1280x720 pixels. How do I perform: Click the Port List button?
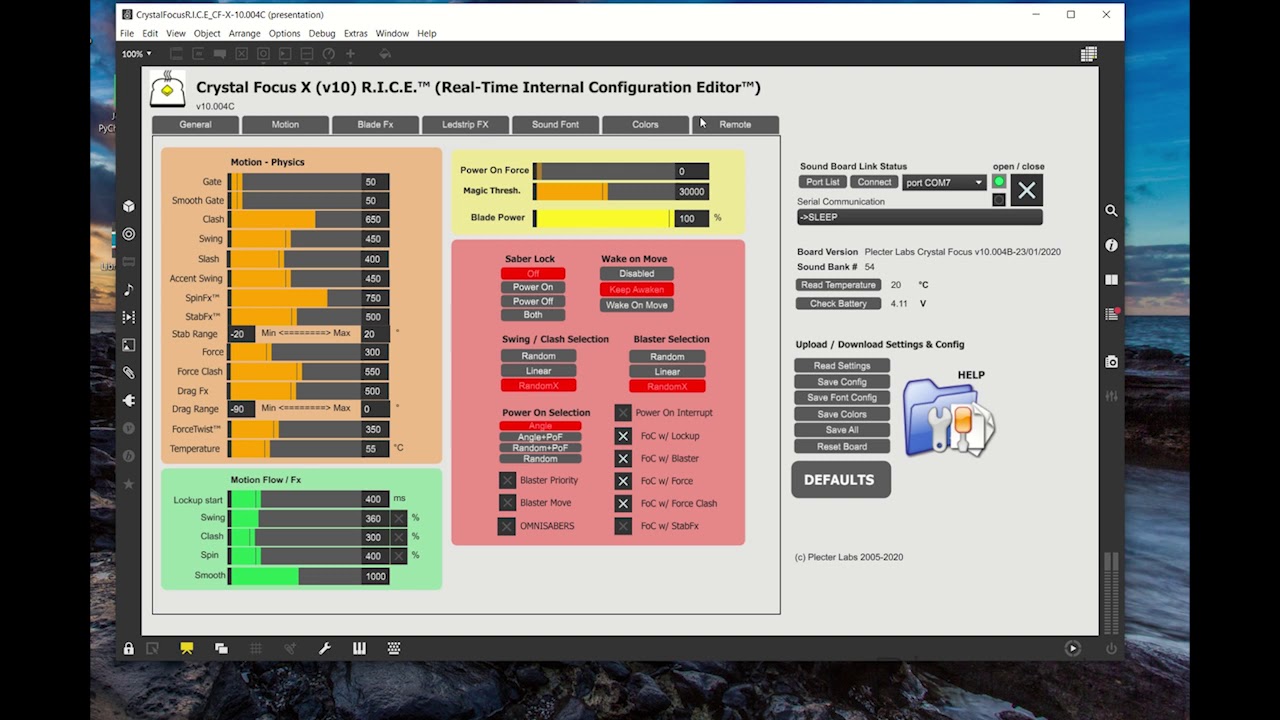pos(823,182)
